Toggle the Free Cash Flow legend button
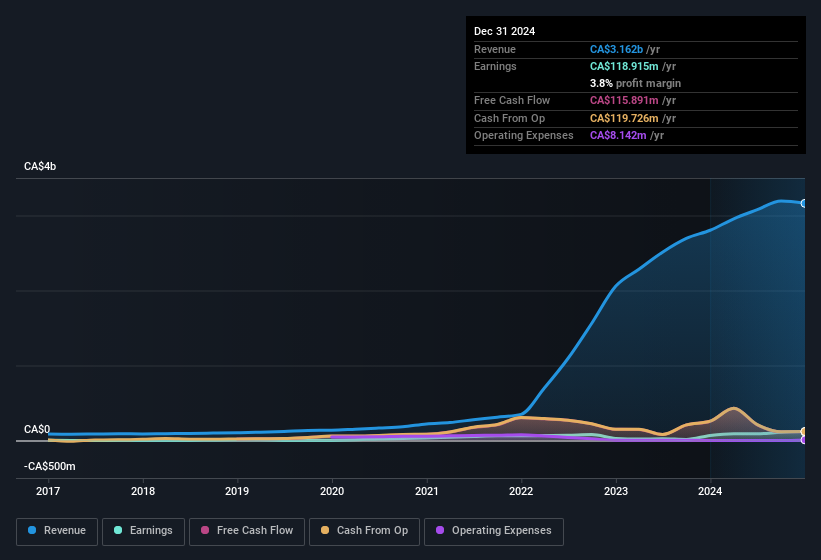Screen dimensions: 821x560 pos(247,532)
